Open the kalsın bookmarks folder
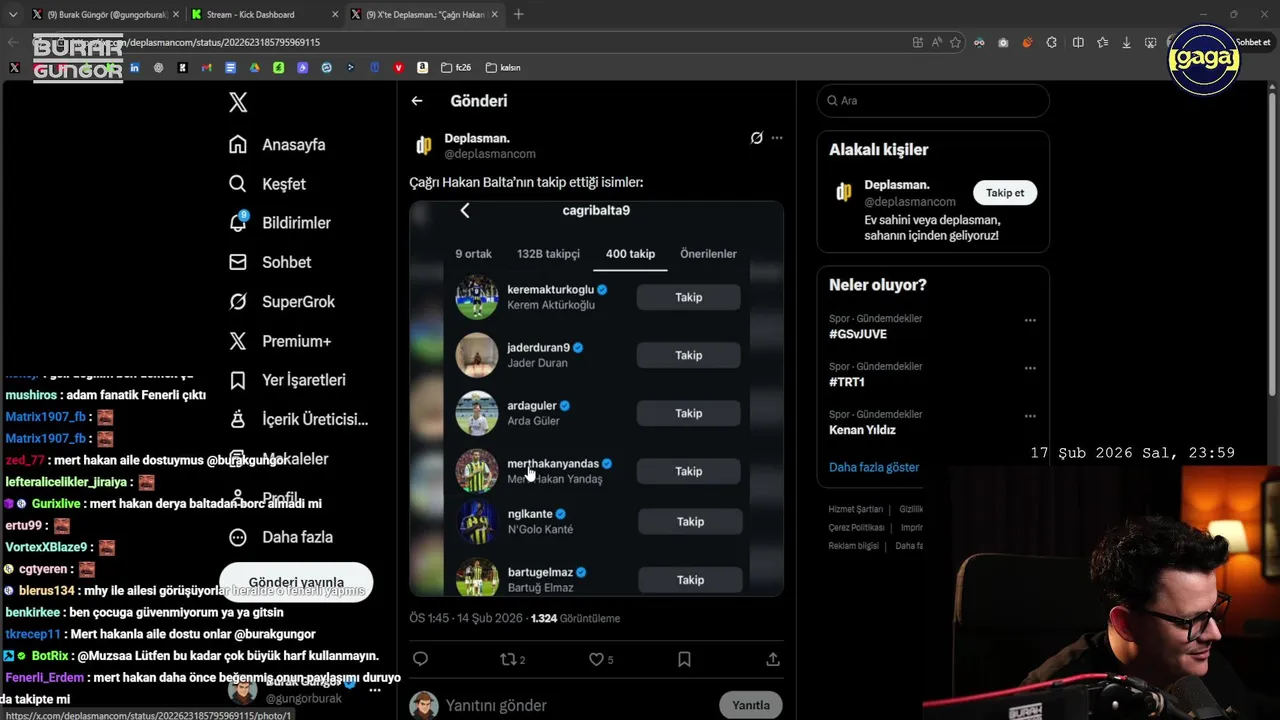 click(503, 68)
